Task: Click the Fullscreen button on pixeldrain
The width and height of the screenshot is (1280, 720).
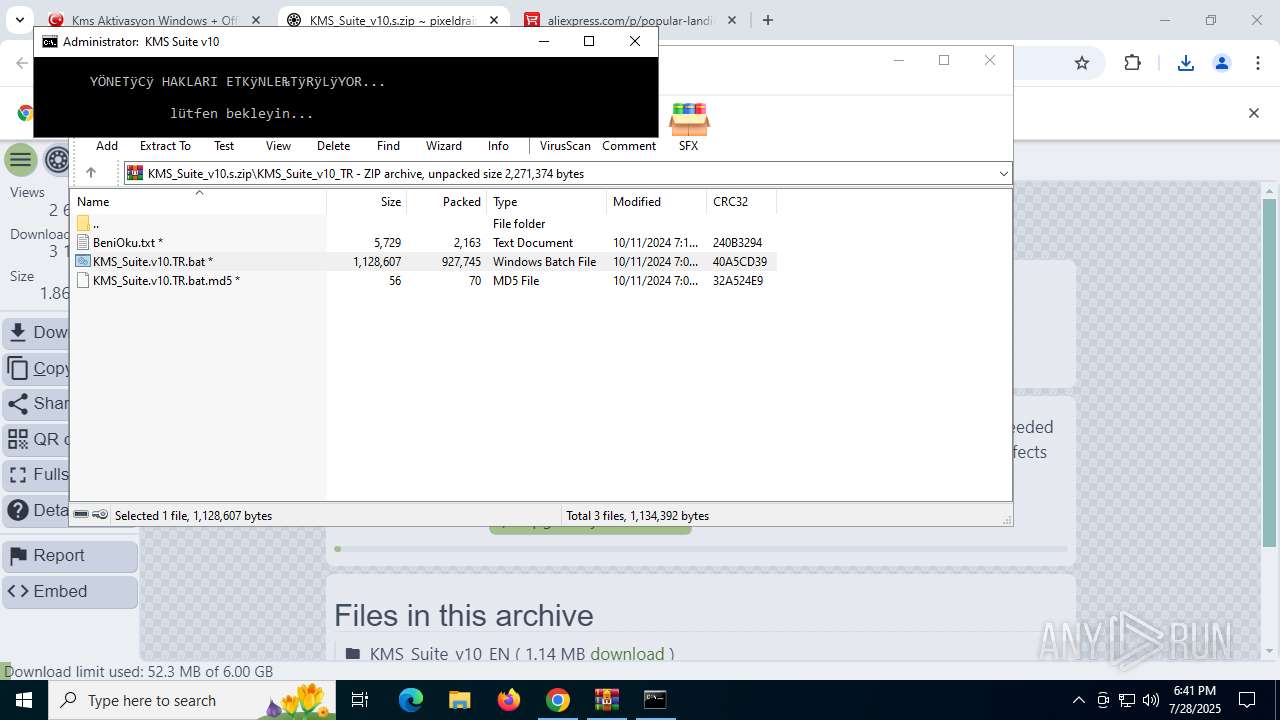Action: 36,475
